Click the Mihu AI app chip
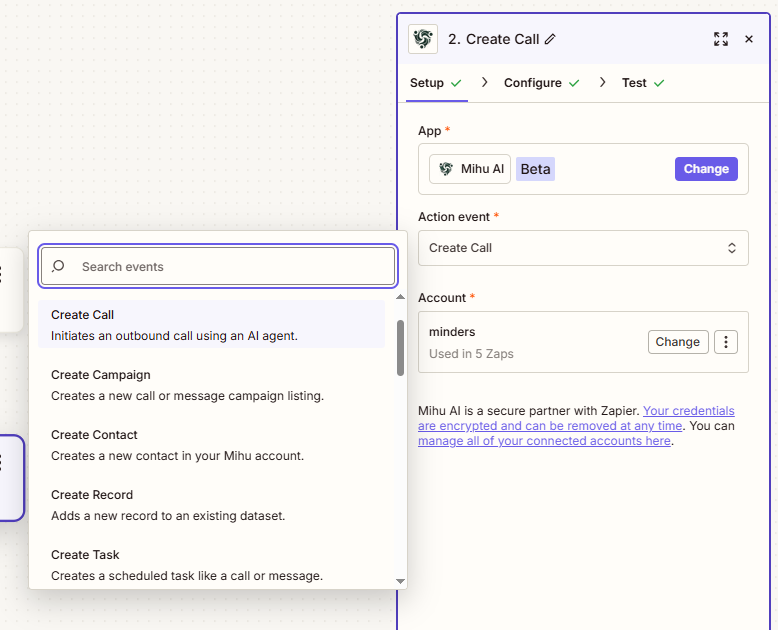The image size is (778, 630). (x=470, y=169)
